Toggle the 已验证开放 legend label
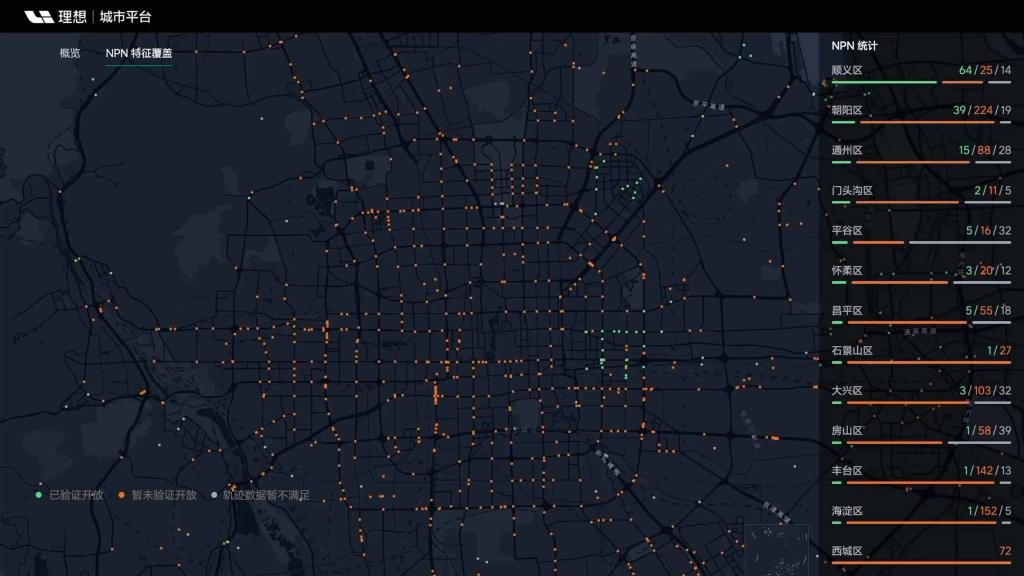Viewport: 1024px width, 576px height. [x=77, y=495]
